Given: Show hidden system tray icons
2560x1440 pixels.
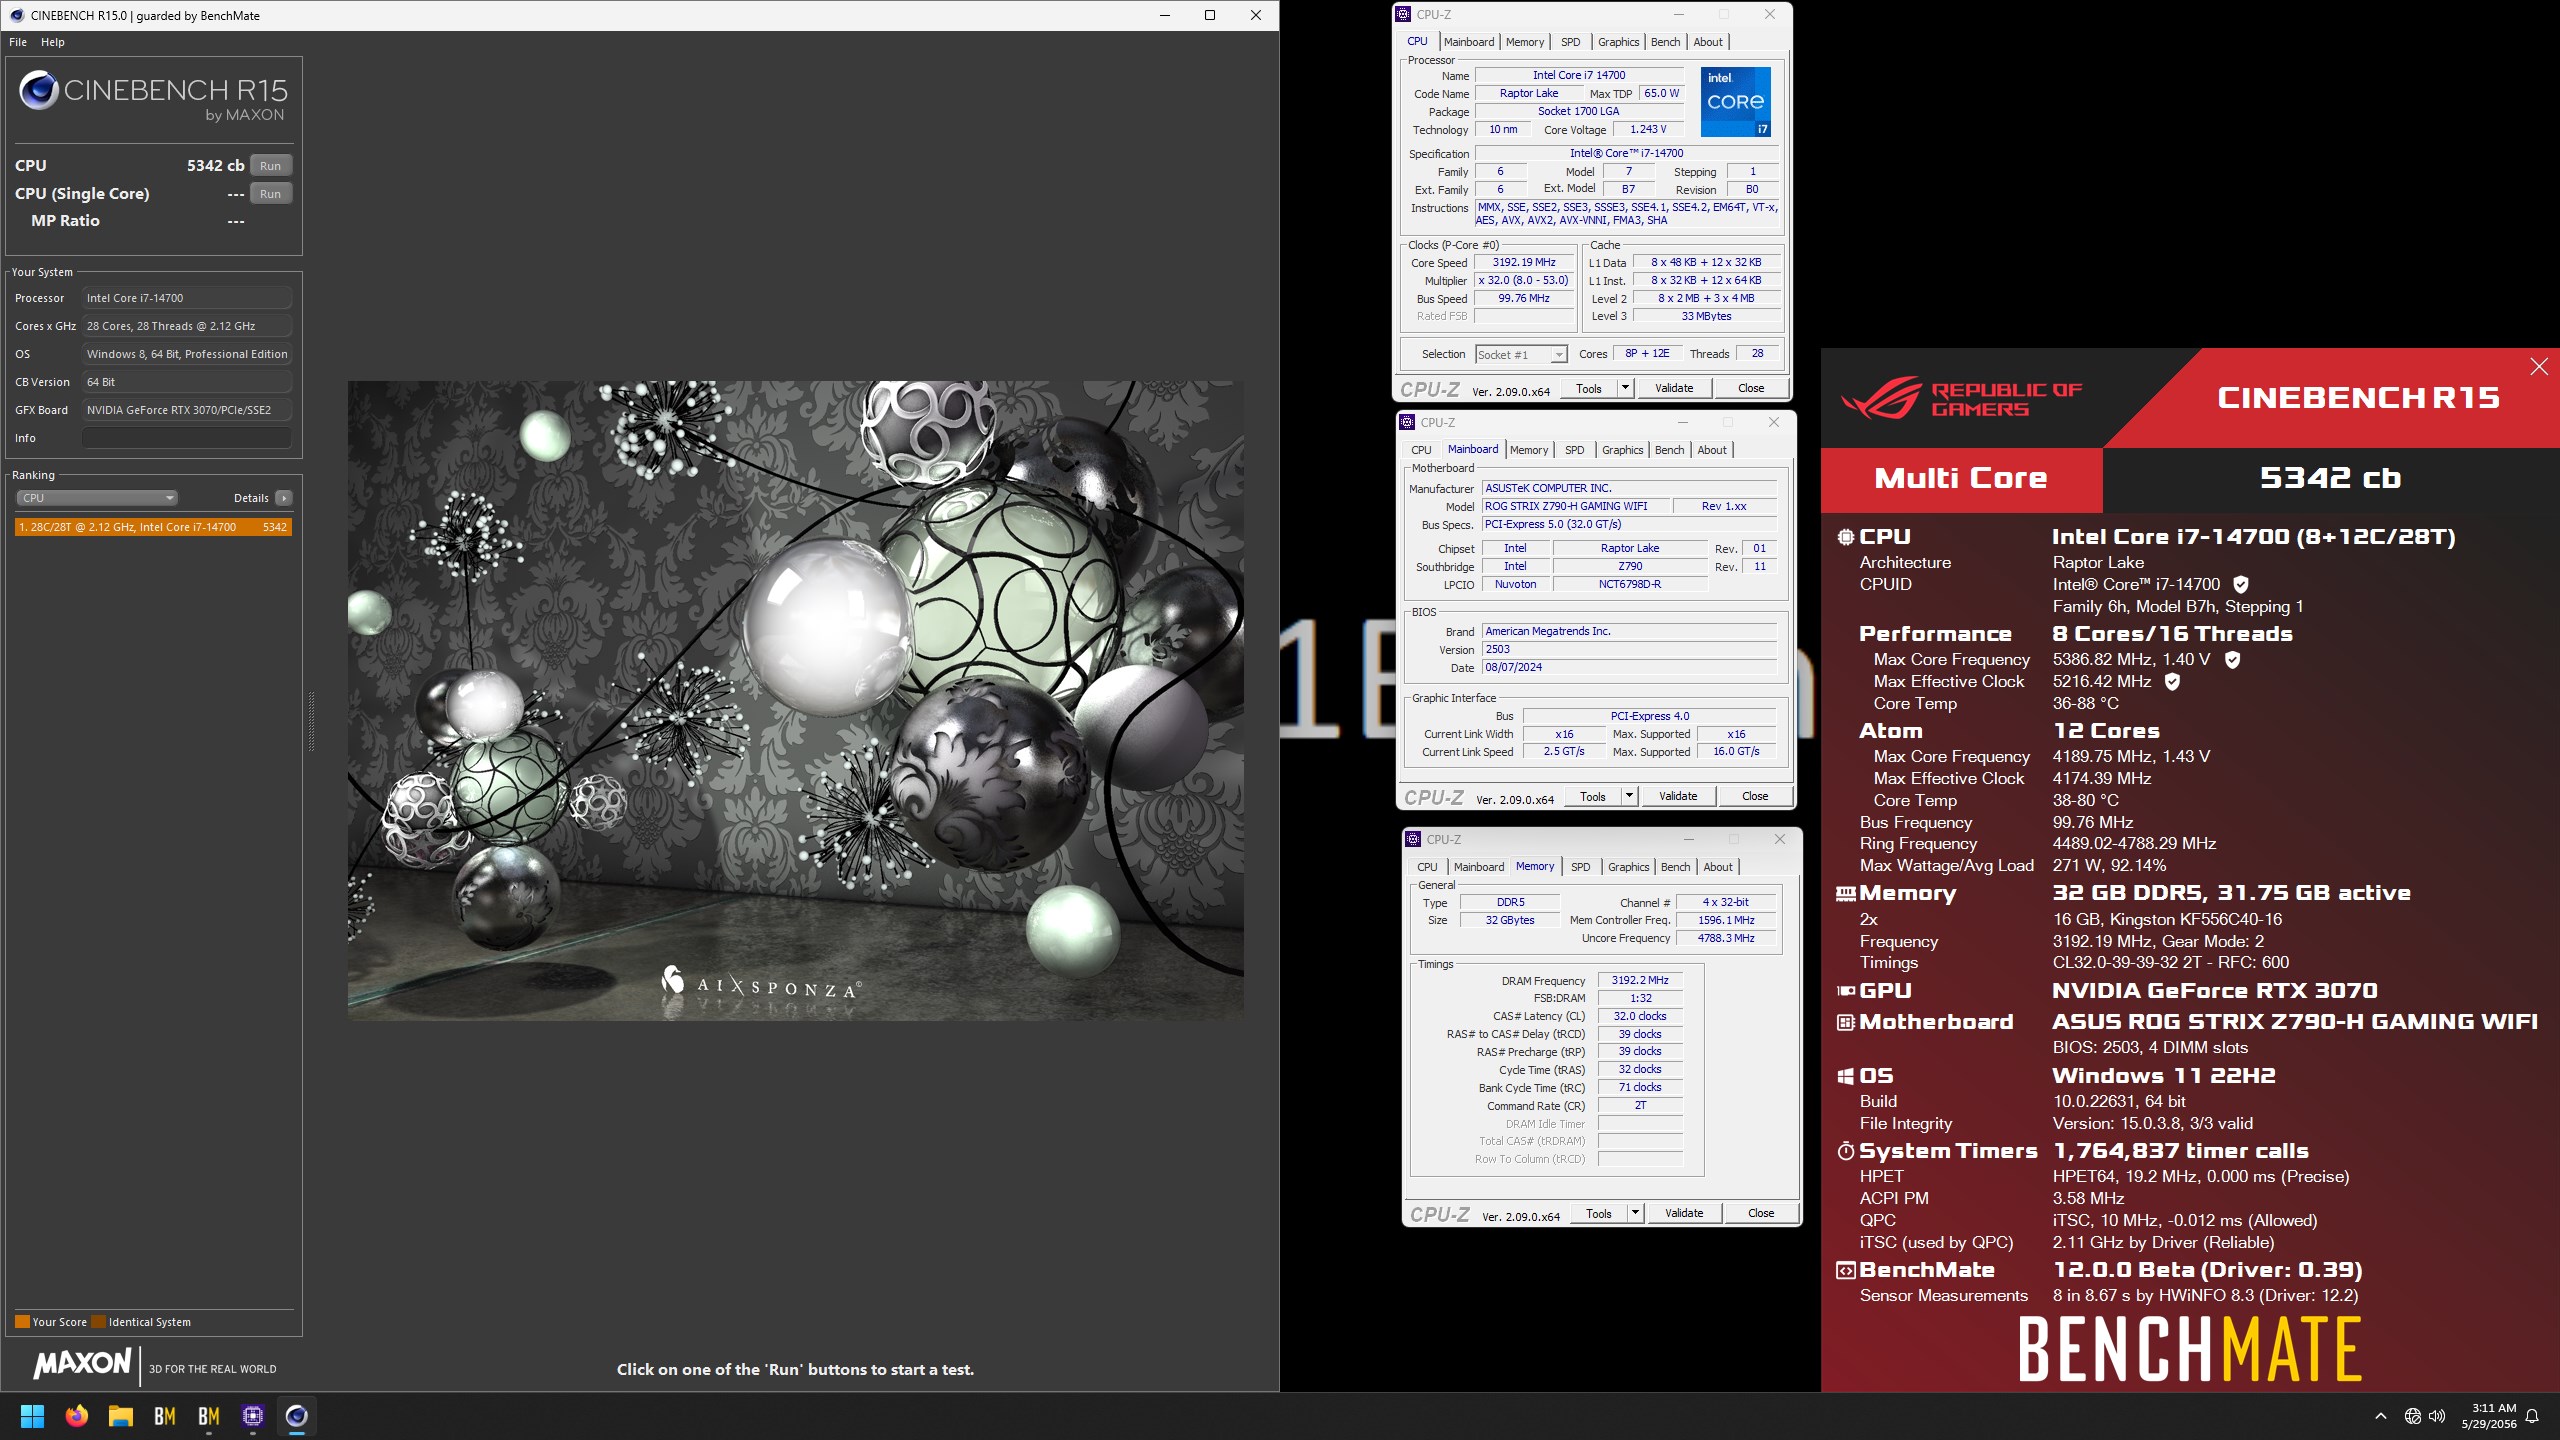Looking at the screenshot, I should click(x=2381, y=1416).
